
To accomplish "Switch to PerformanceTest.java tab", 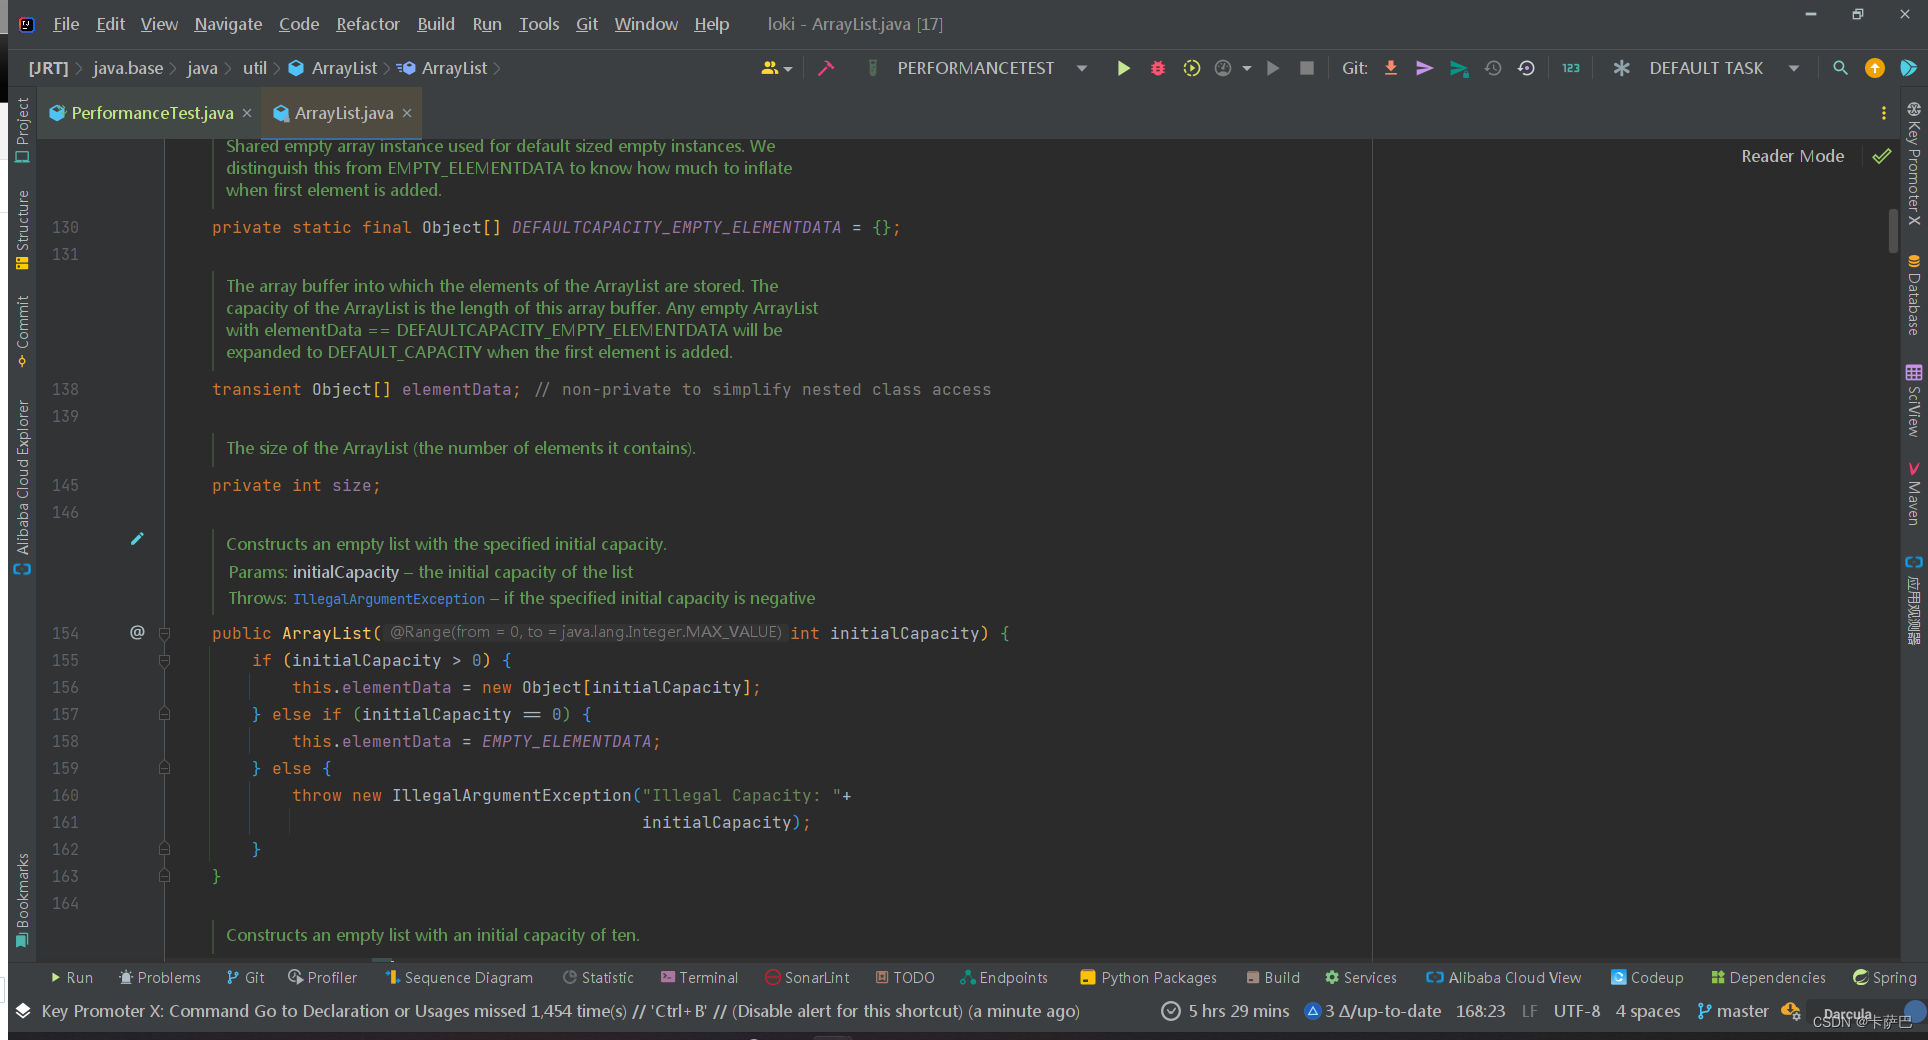I will [x=151, y=113].
